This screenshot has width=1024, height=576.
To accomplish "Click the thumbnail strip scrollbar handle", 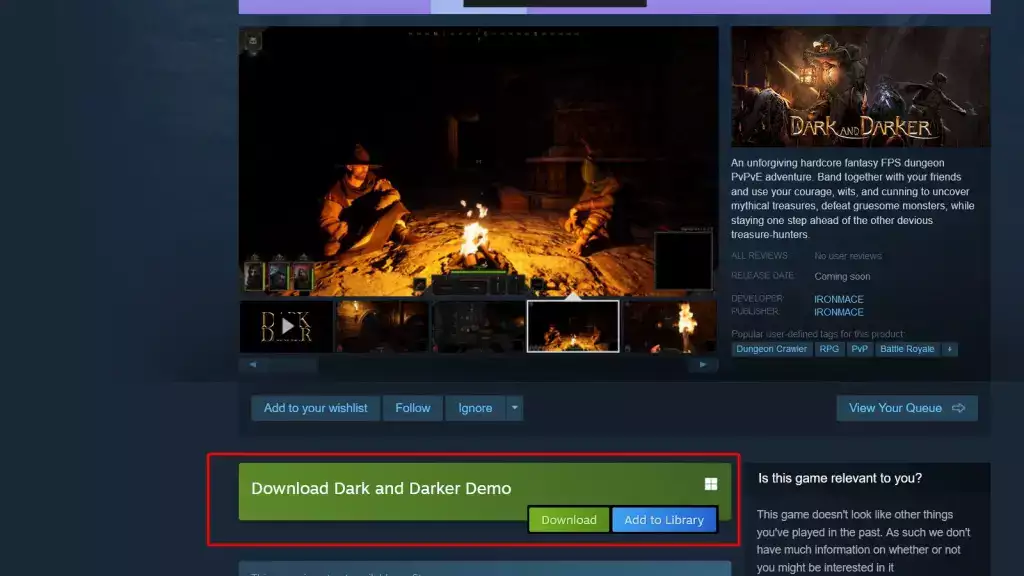I will tap(293, 364).
